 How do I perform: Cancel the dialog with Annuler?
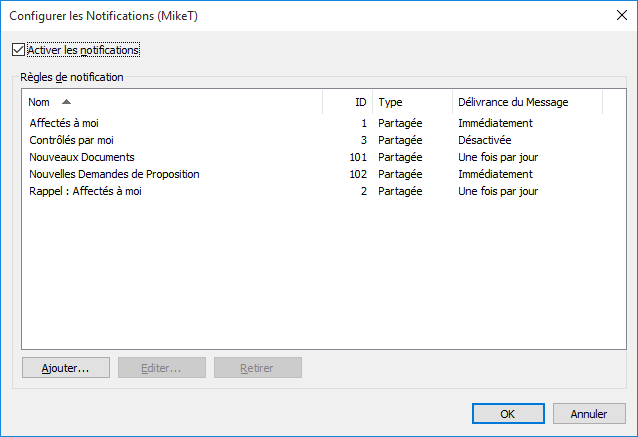589,413
